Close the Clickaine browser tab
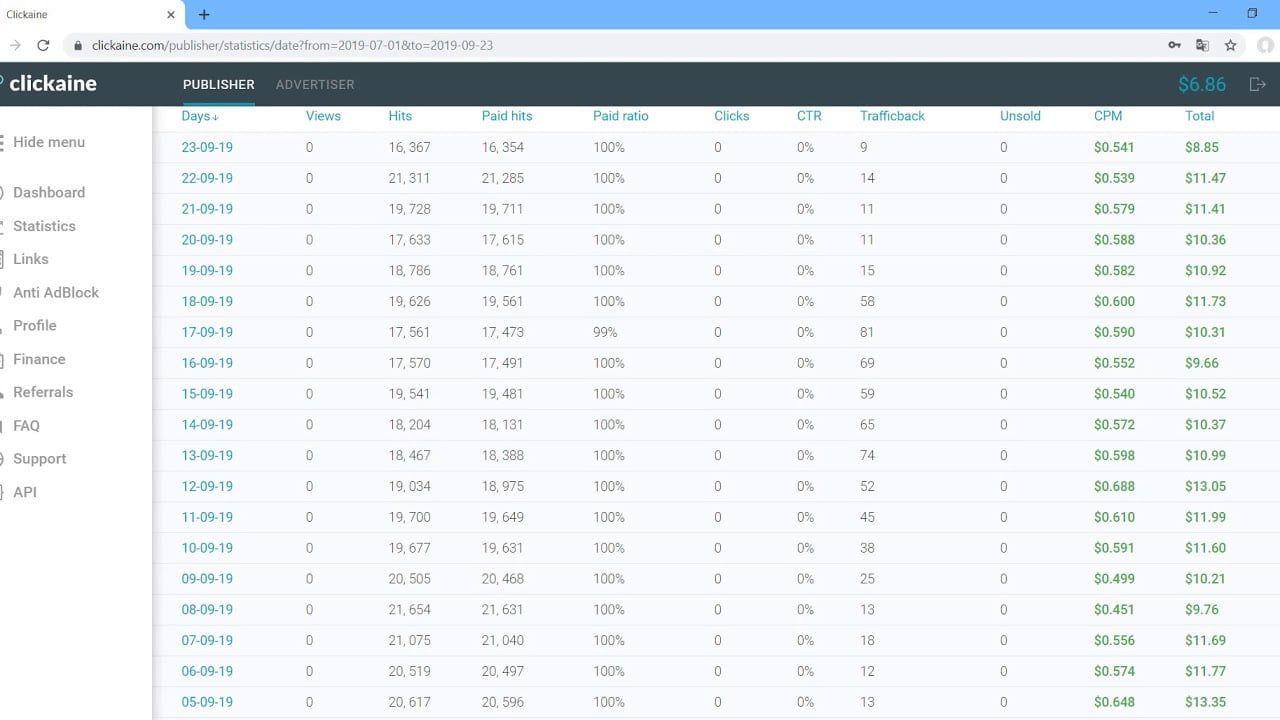 171,14
